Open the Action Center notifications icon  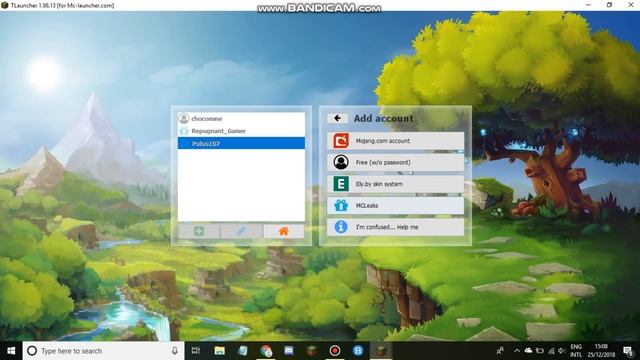pyautogui.click(x=628, y=351)
